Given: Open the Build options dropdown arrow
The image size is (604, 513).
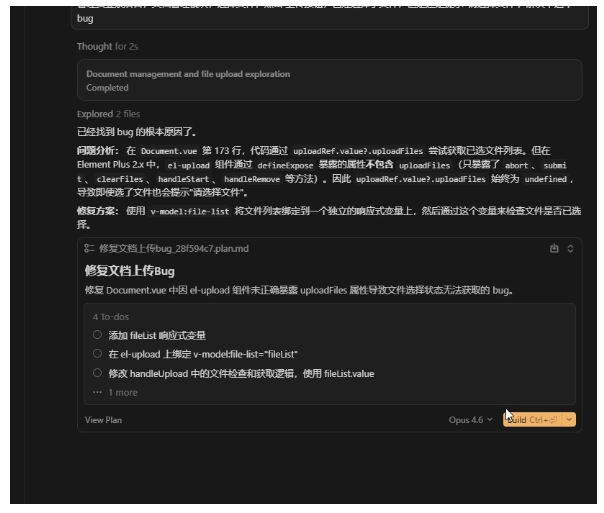Looking at the screenshot, I should coord(569,419).
